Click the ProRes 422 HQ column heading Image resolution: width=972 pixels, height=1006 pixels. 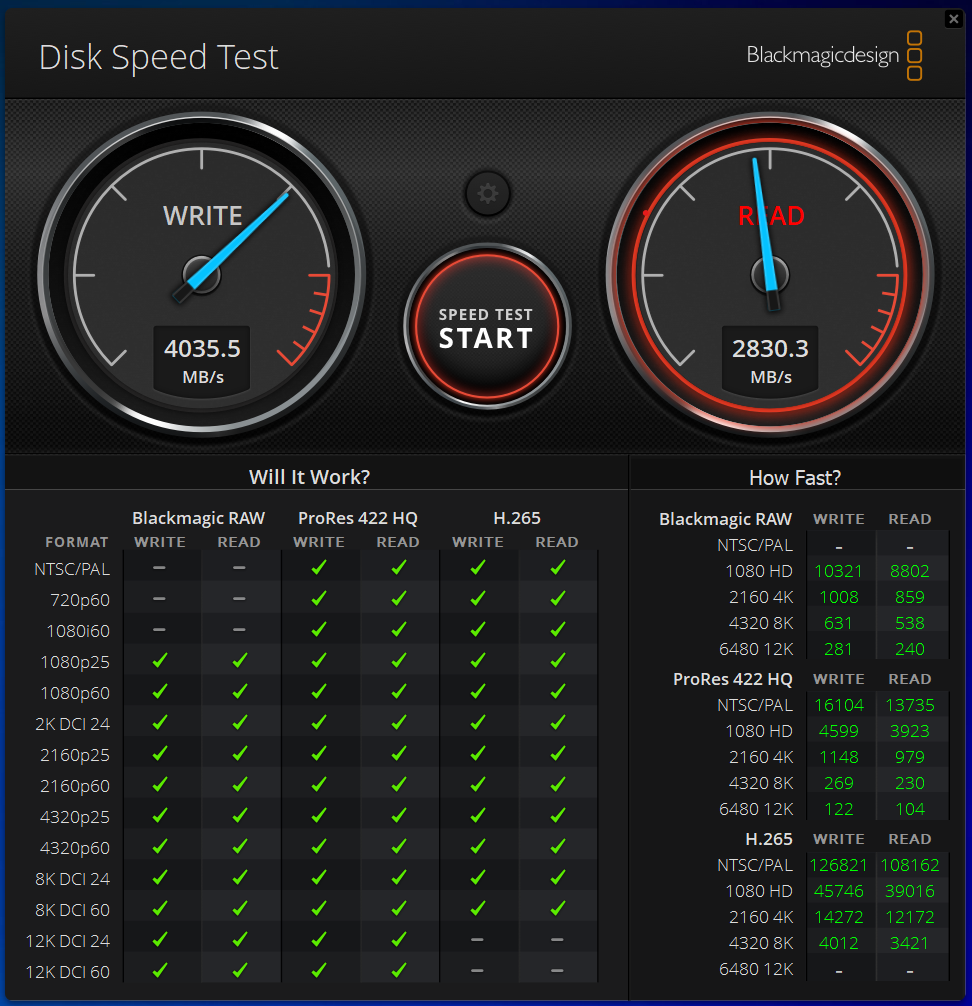pos(357,518)
